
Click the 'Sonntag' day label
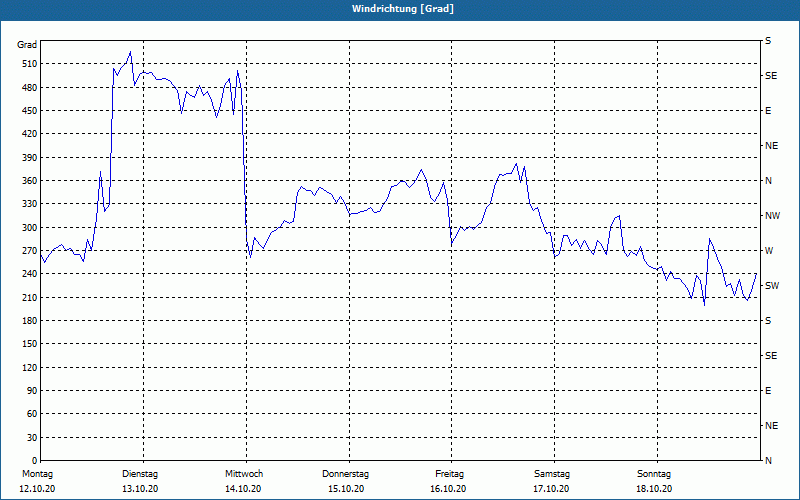coord(654,474)
